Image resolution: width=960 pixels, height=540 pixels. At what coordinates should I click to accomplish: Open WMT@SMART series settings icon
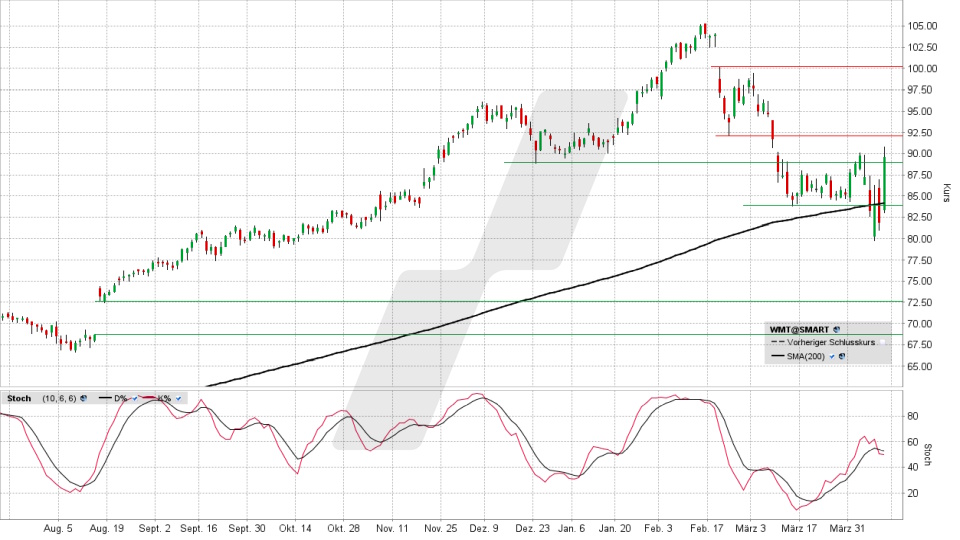(836, 329)
